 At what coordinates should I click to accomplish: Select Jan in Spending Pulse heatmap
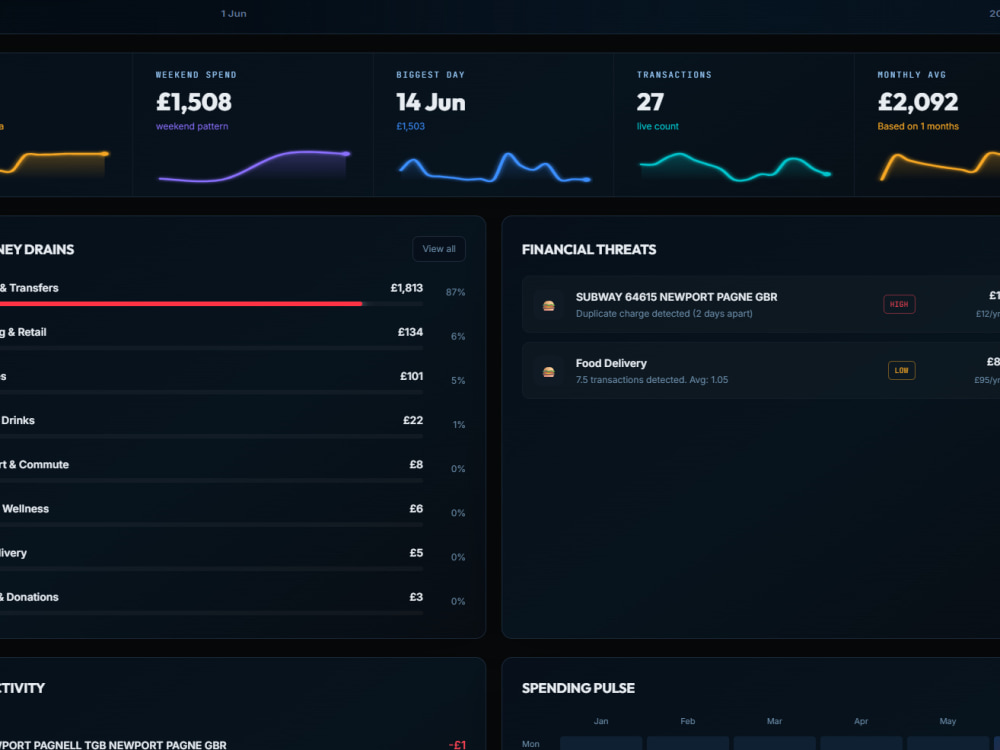601,721
